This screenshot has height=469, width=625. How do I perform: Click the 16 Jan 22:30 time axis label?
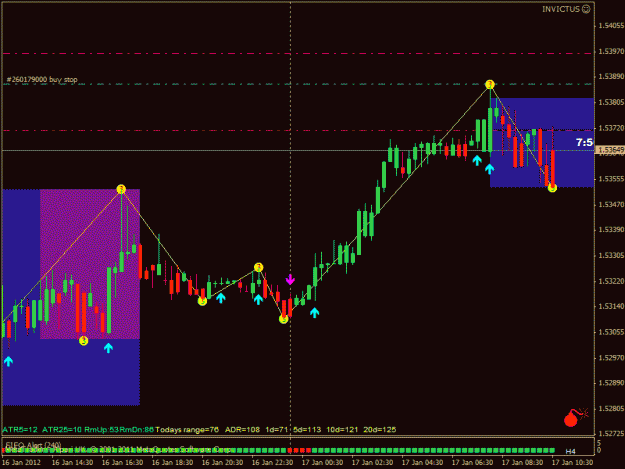click(272, 463)
